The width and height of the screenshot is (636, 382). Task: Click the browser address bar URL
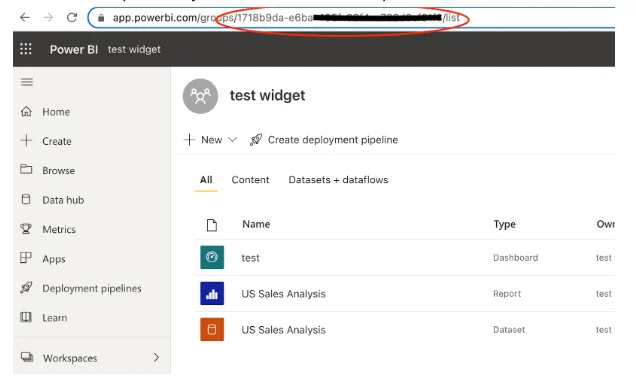pos(286,18)
